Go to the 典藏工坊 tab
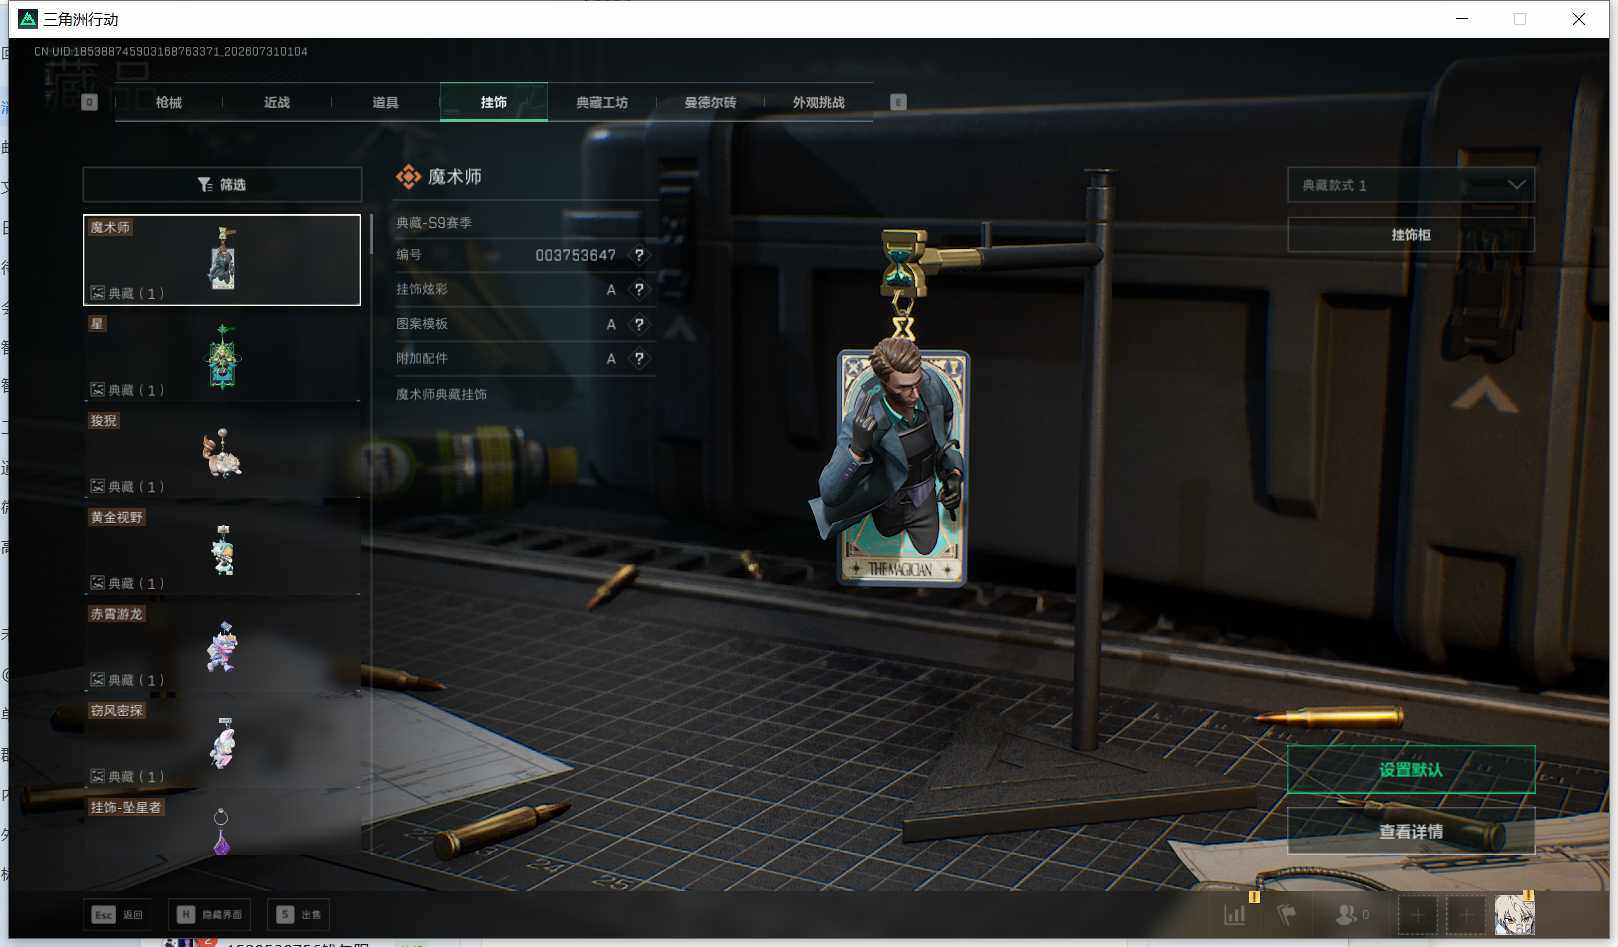Viewport: 1618px width, 947px height. 602,102
